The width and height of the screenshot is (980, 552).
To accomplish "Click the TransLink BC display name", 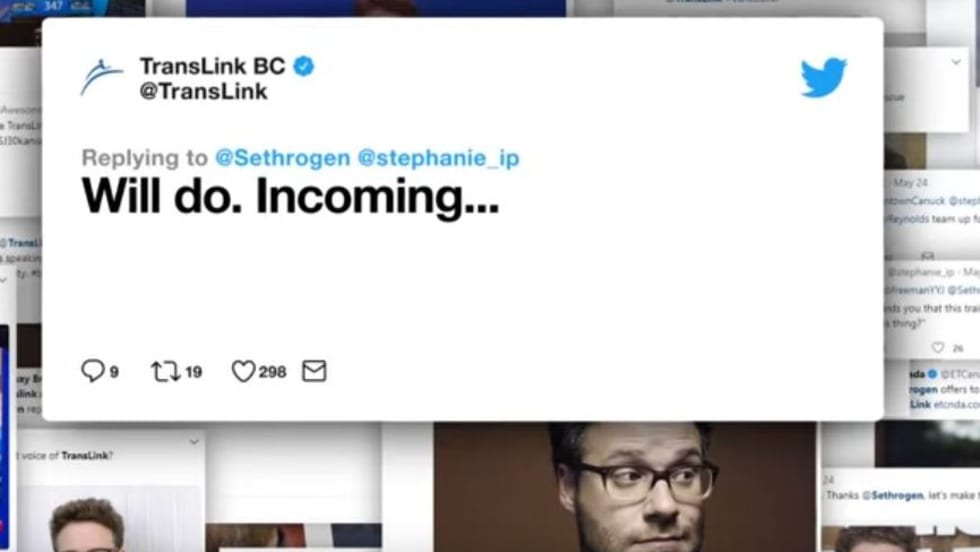I will click(212, 66).
